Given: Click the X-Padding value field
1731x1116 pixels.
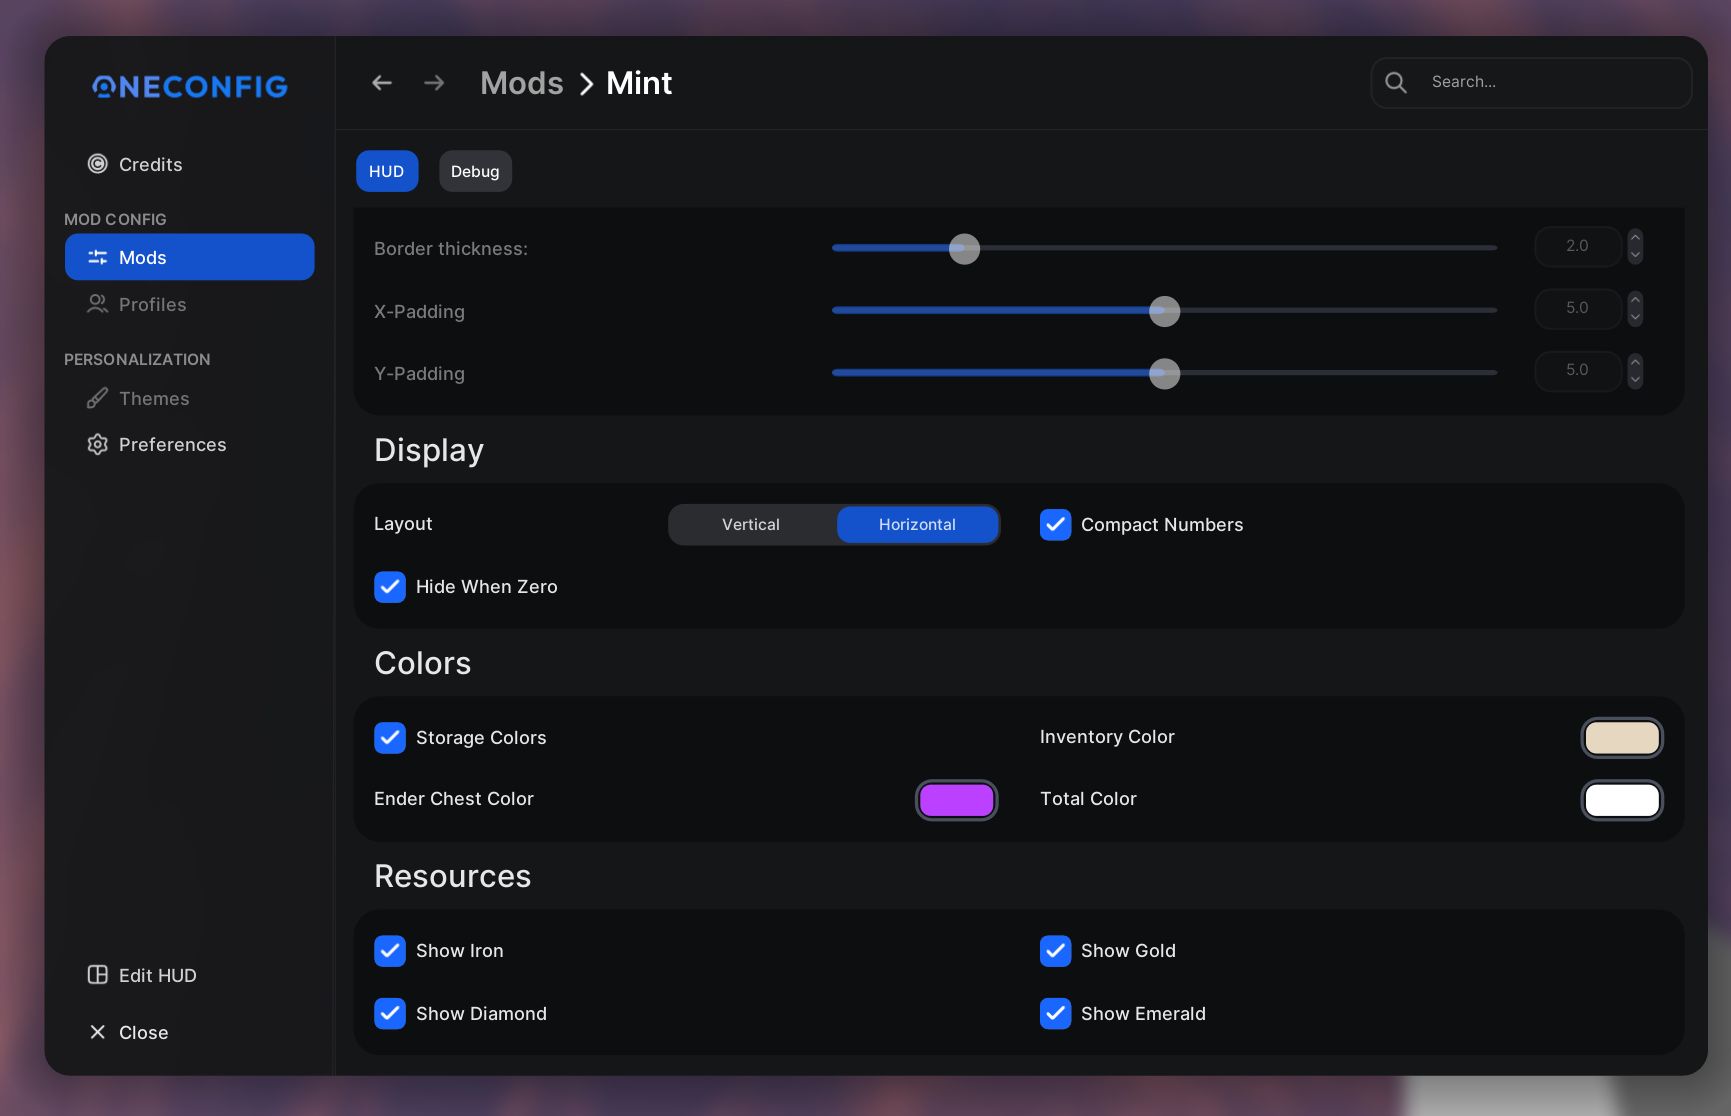Looking at the screenshot, I should (x=1577, y=308).
